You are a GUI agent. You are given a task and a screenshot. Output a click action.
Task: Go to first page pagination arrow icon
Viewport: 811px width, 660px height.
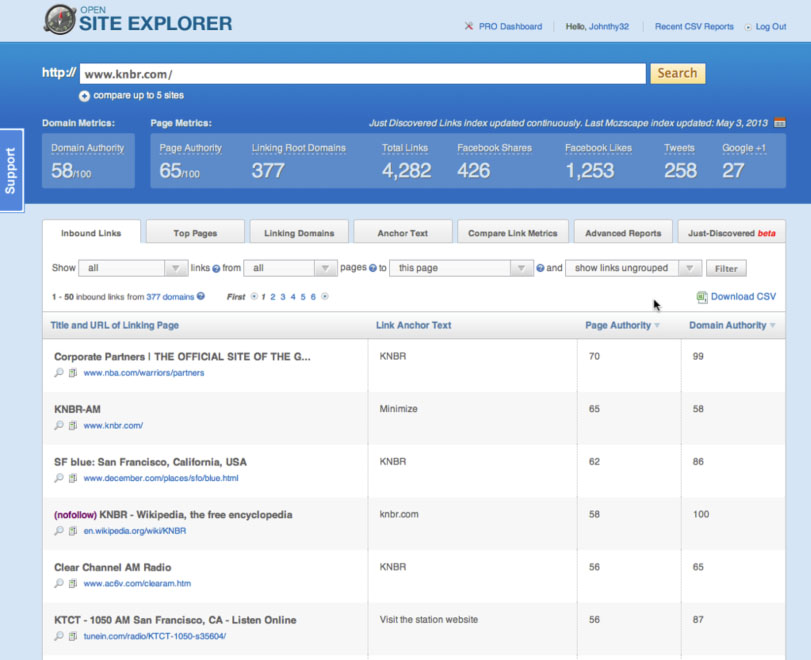click(x=254, y=296)
